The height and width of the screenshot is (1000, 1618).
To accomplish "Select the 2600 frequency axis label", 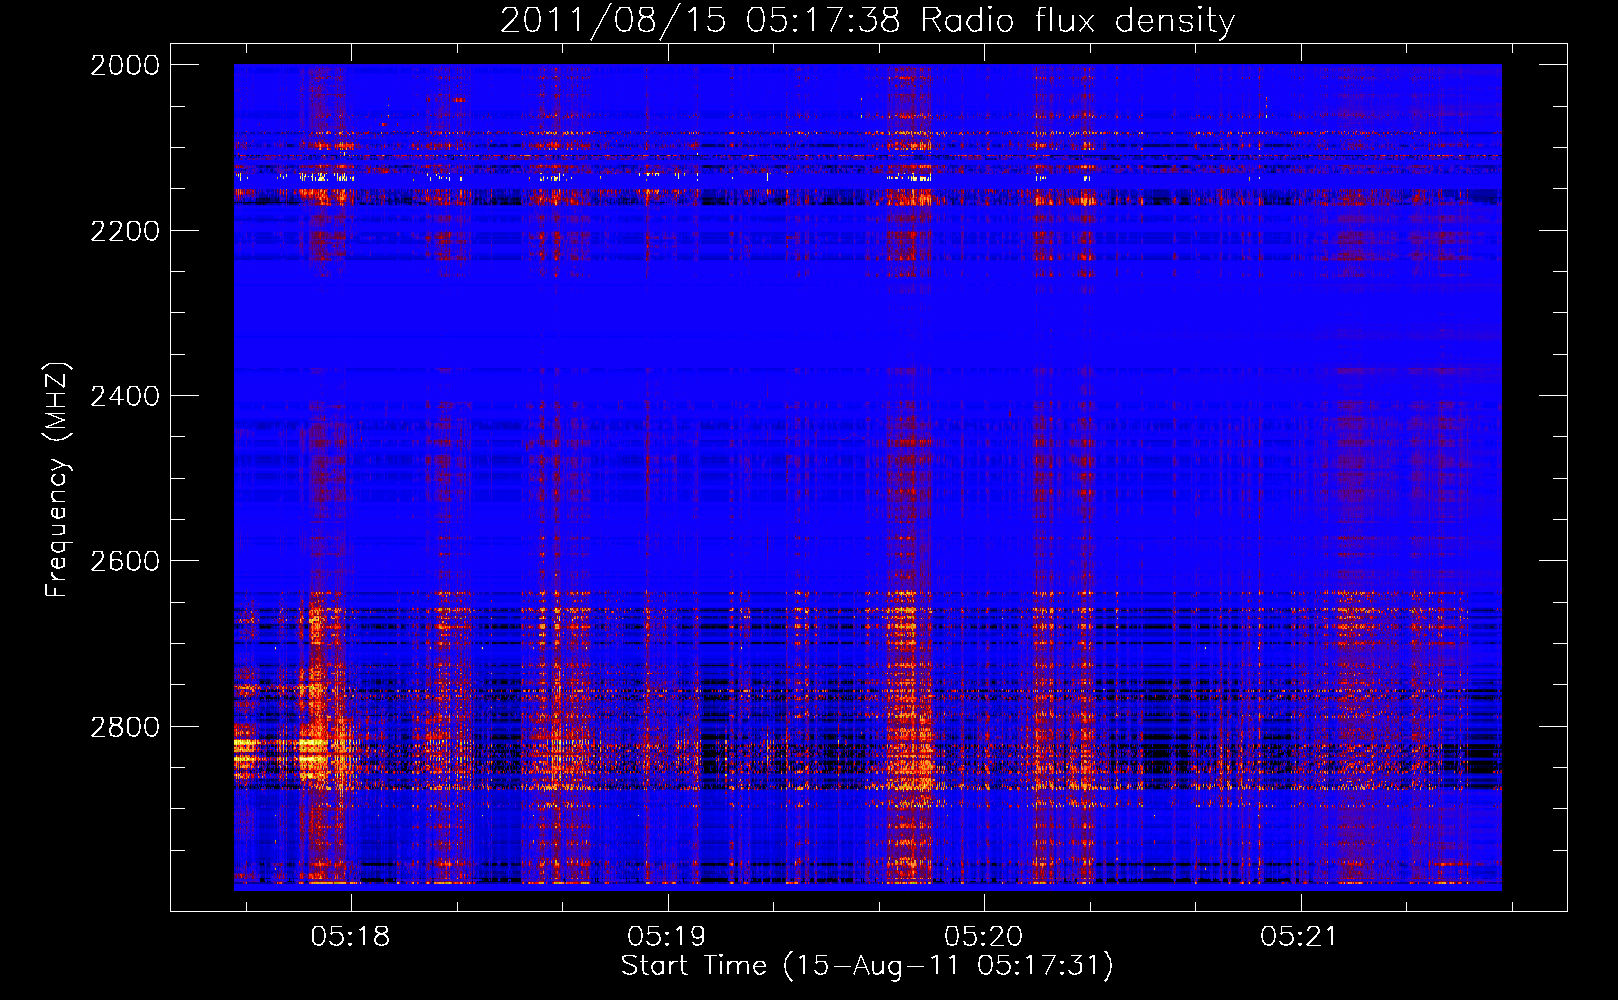I will click(x=125, y=561).
